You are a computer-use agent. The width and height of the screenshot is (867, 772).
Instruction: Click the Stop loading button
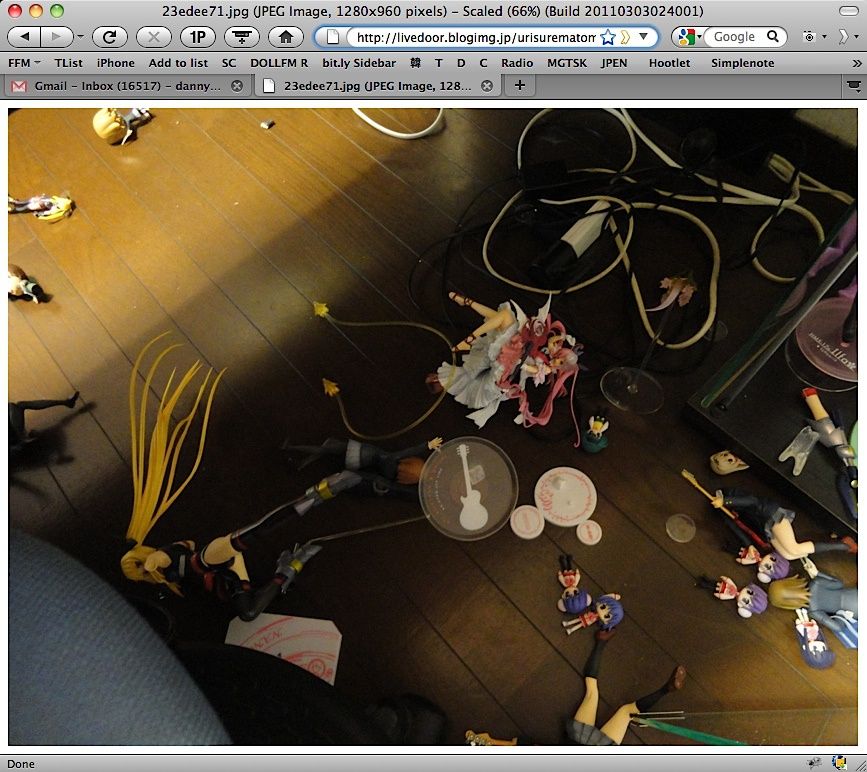(153, 37)
